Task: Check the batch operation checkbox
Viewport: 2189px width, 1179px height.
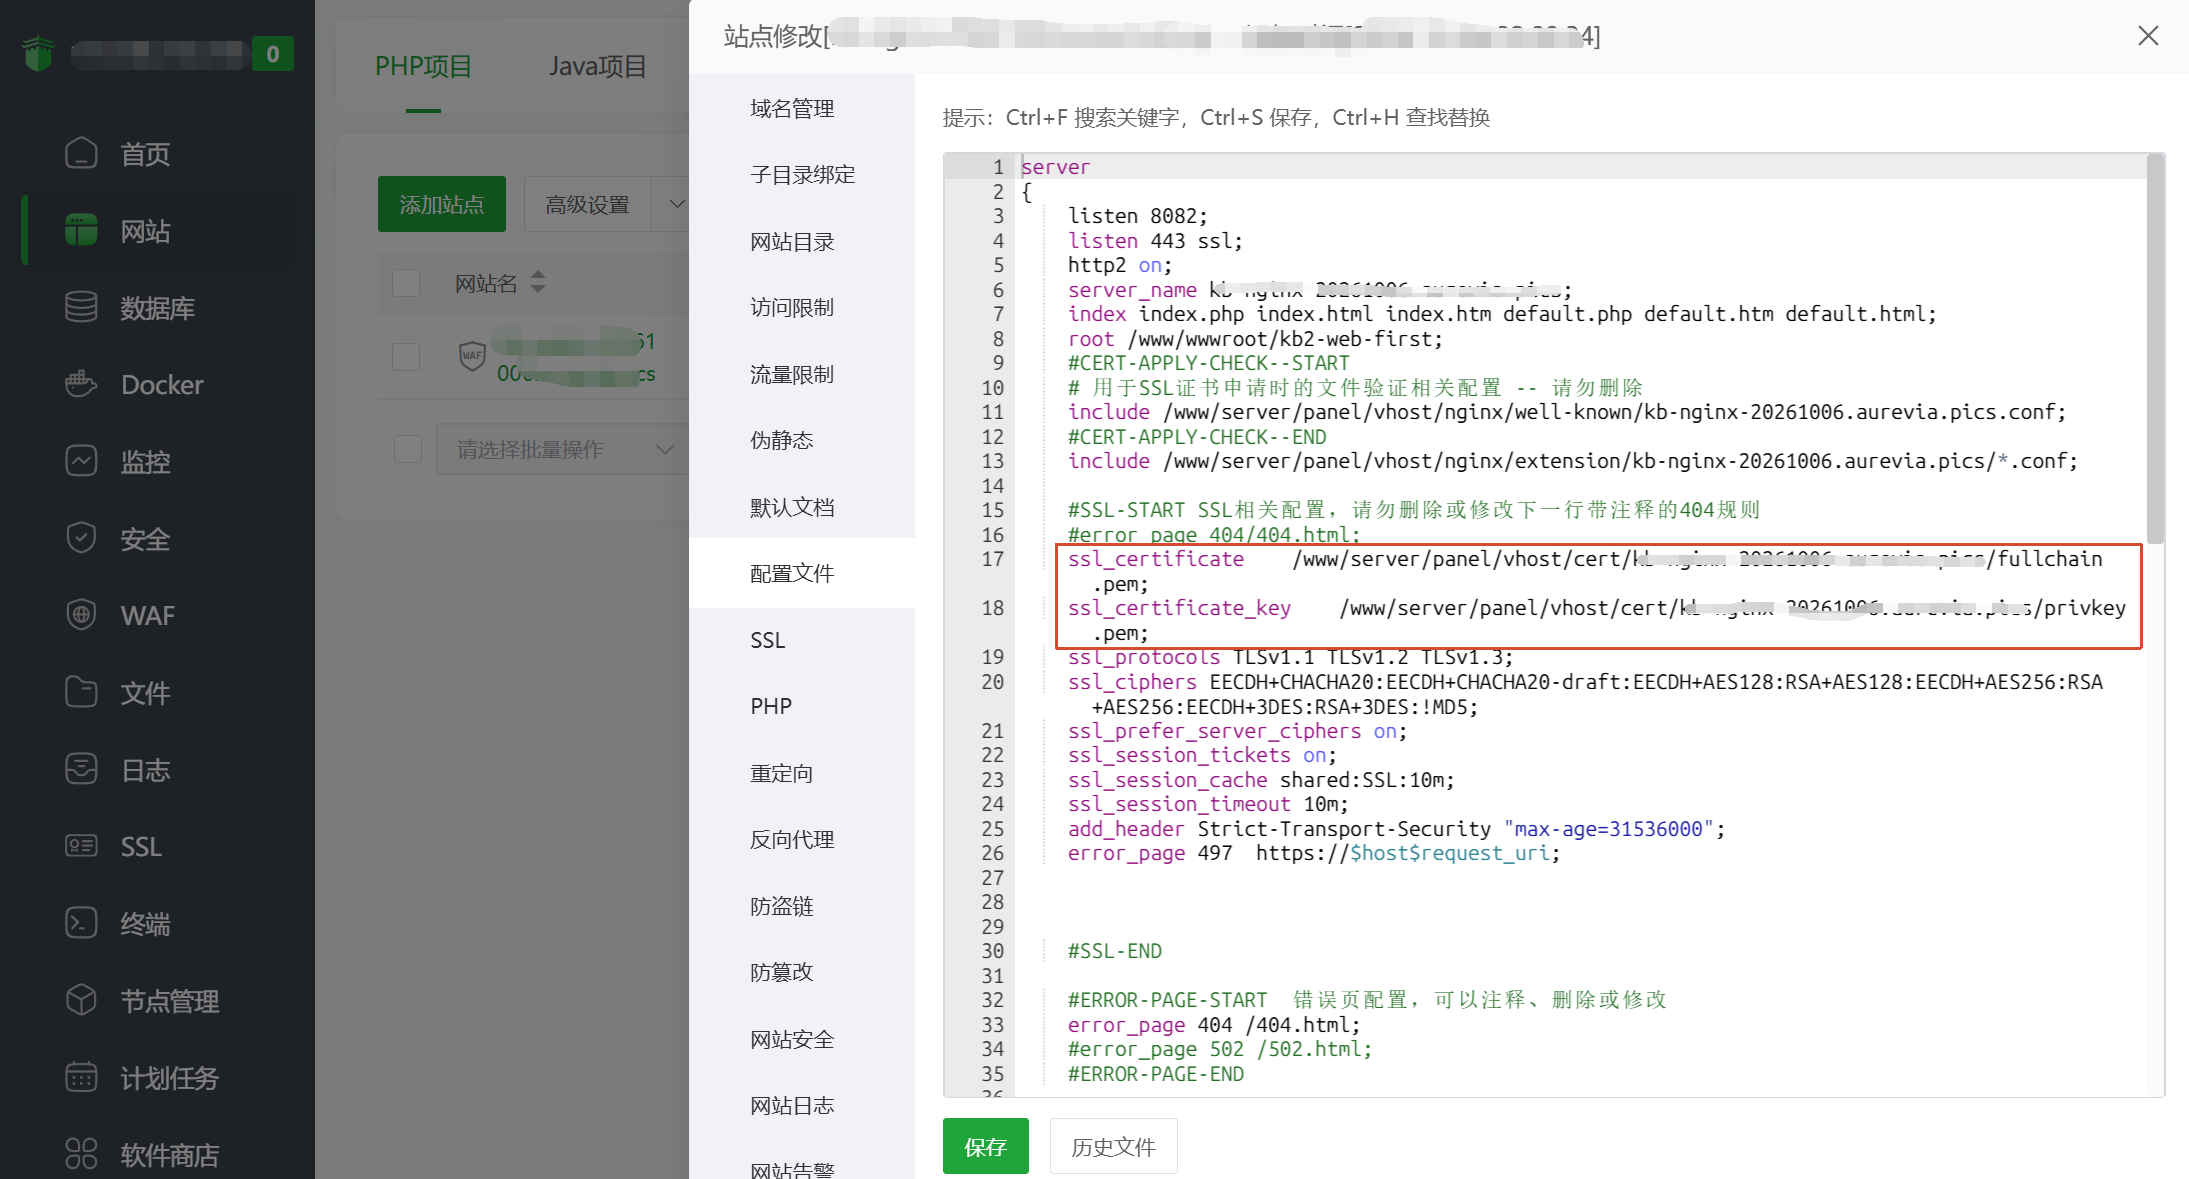Action: click(407, 449)
